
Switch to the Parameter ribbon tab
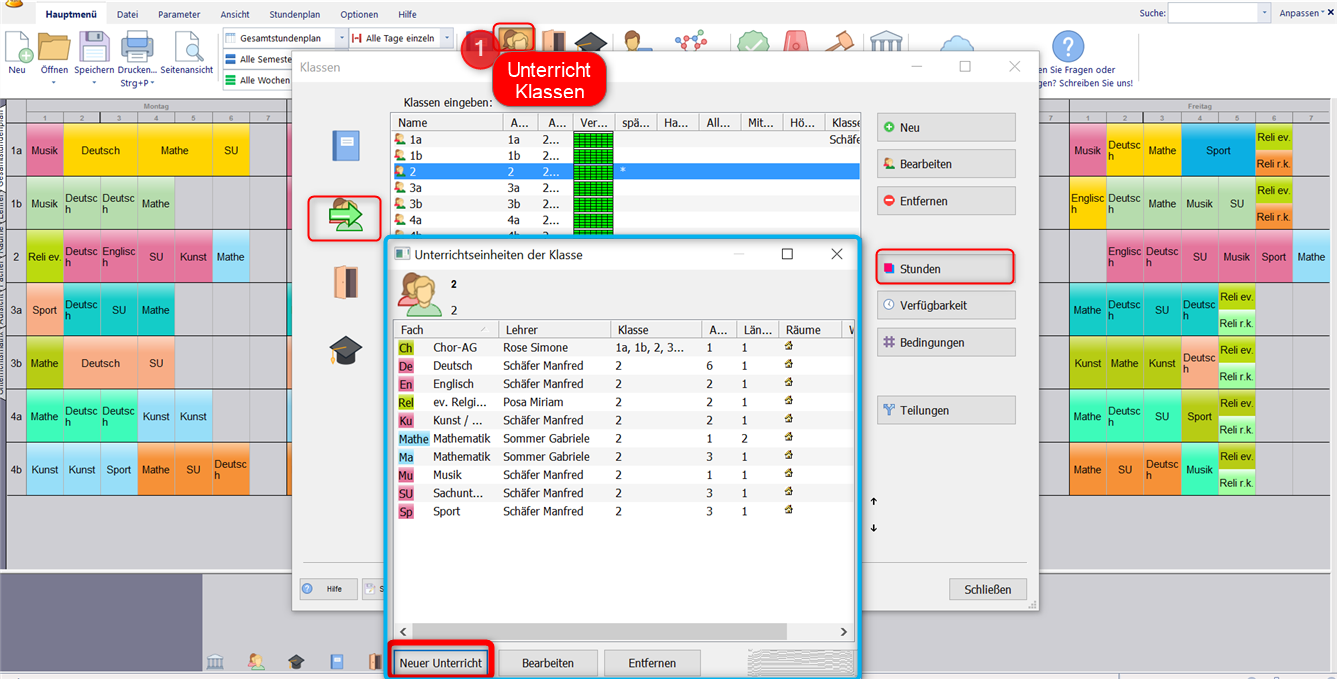179,14
